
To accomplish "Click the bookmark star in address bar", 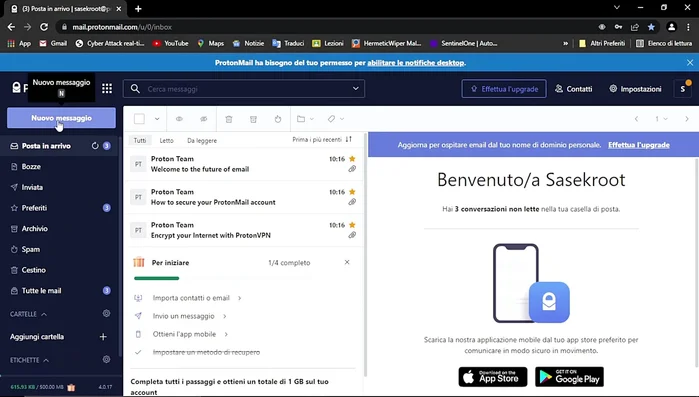I will [651, 27].
